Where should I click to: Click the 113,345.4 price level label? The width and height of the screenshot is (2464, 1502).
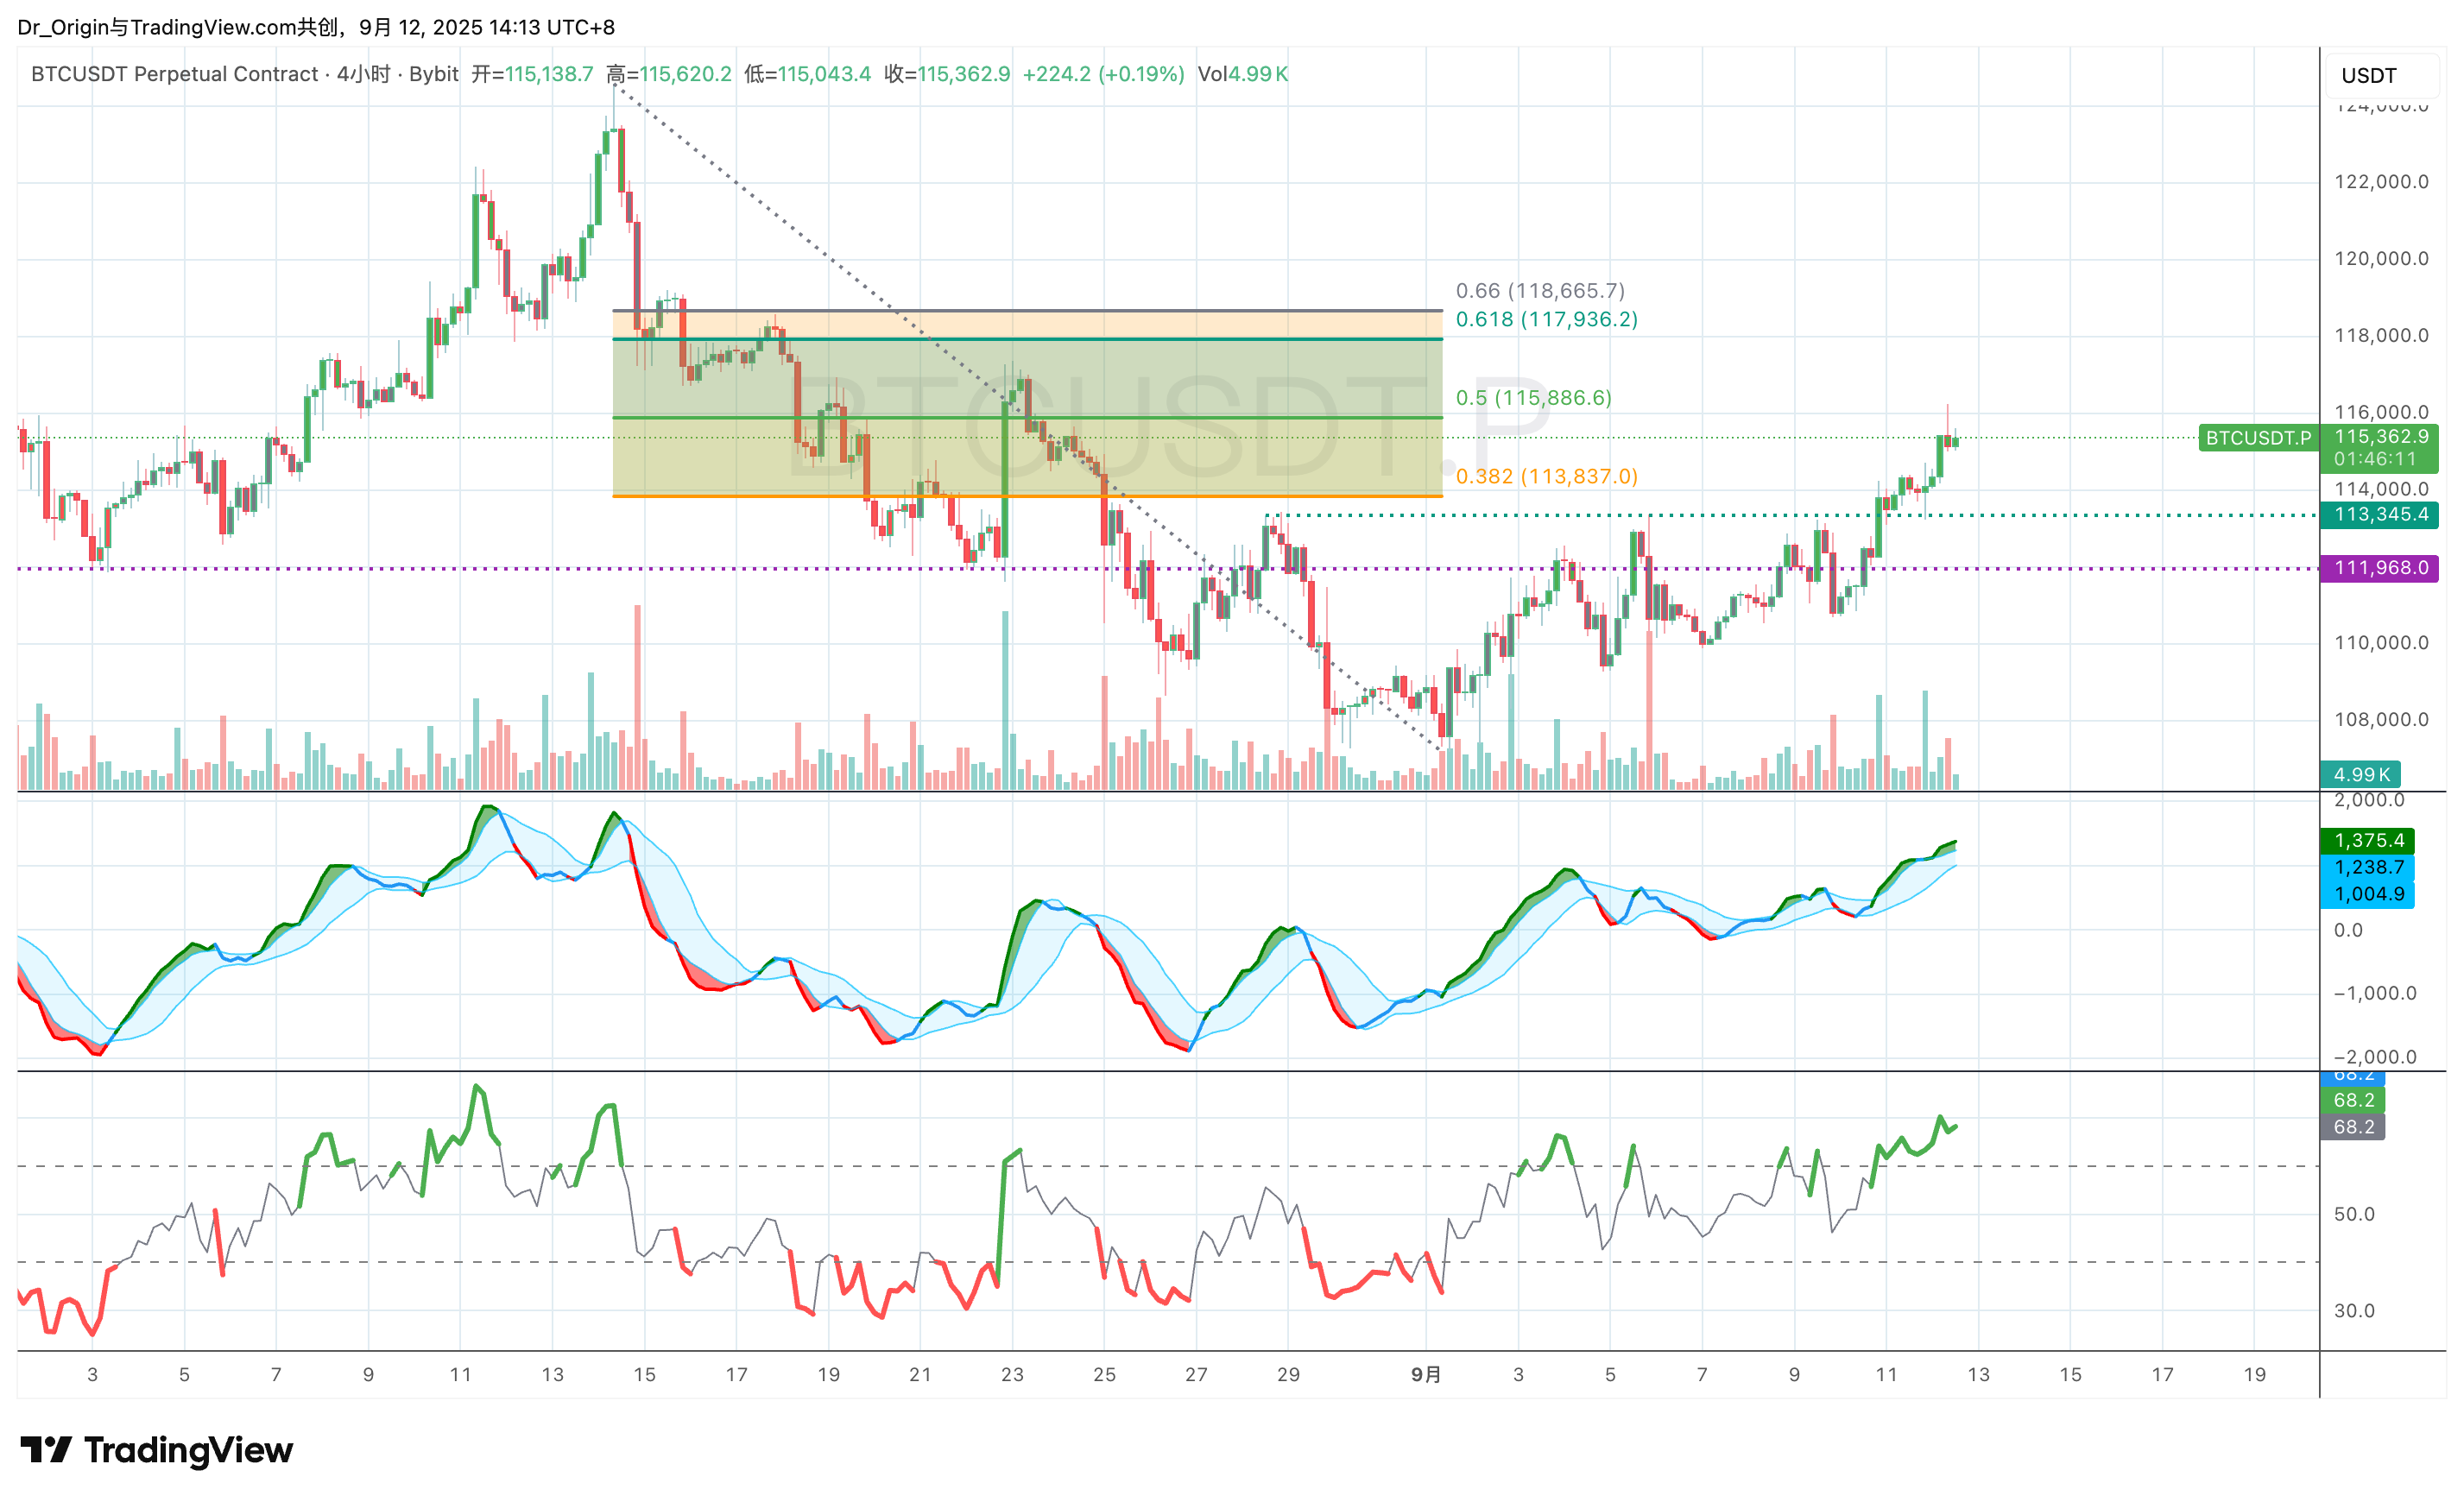[2380, 515]
